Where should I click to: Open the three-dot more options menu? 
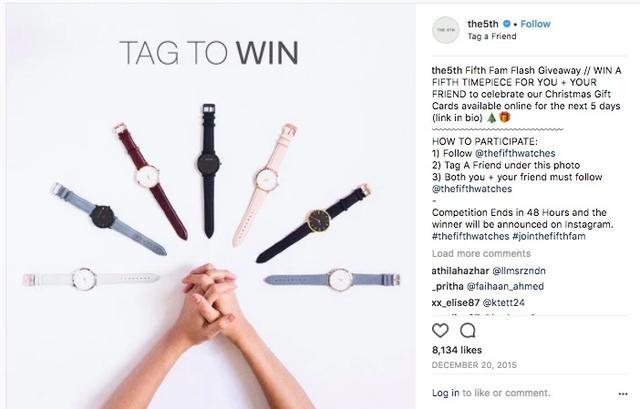623,394
